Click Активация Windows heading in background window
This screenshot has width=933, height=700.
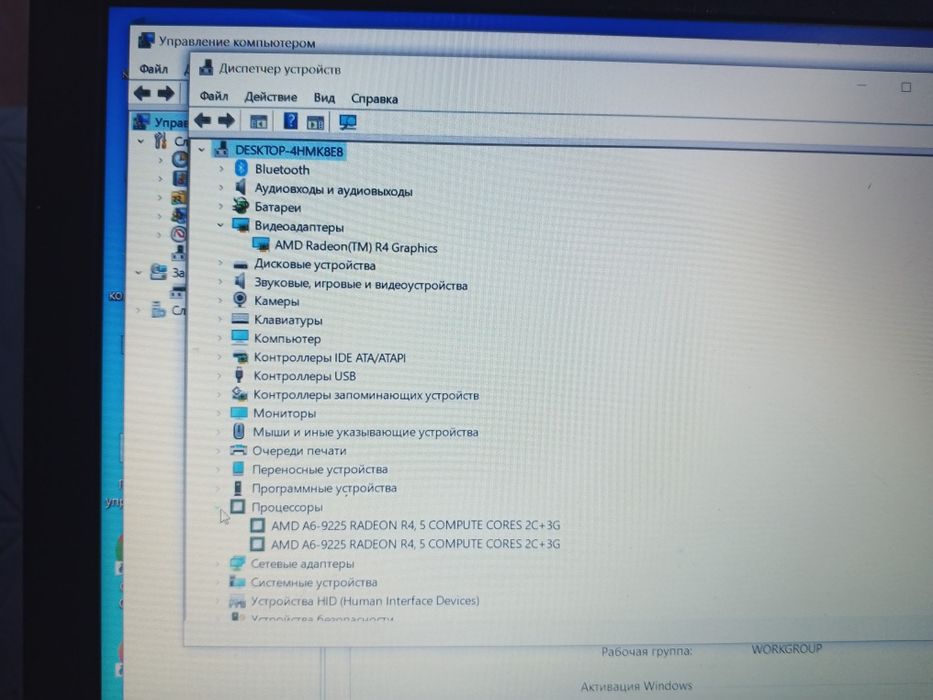coord(636,686)
